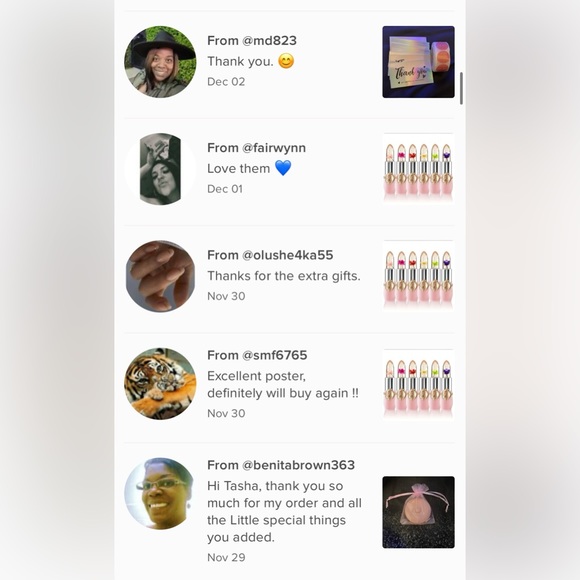
Task: Visit the From @md823 username link
Action: point(252,41)
